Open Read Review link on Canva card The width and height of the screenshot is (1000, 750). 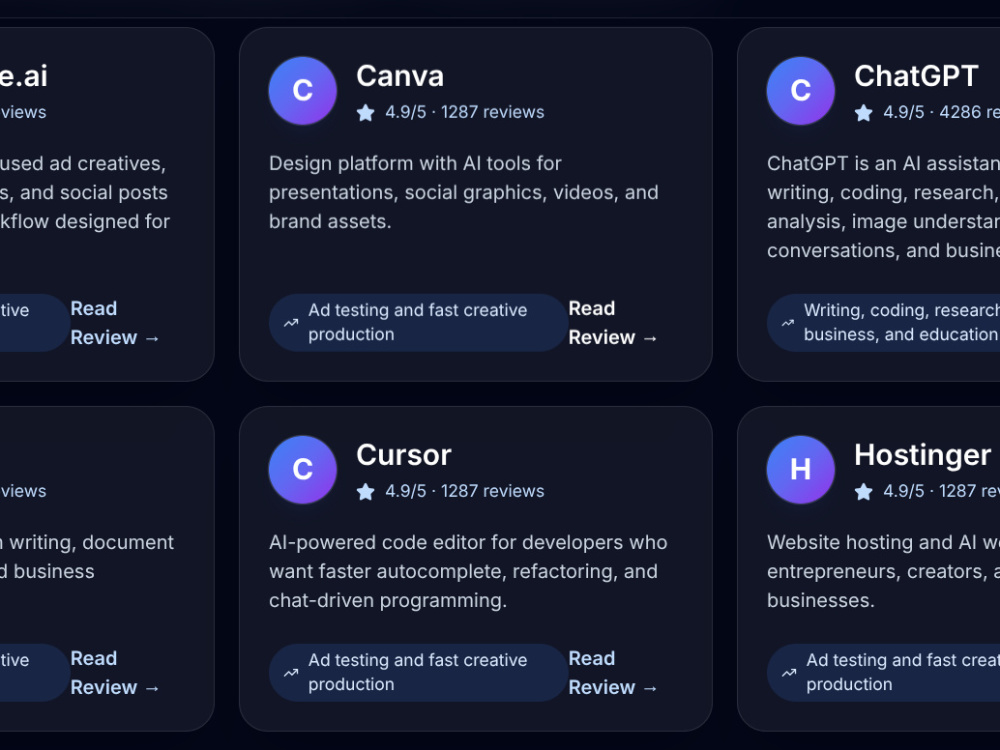pos(612,323)
